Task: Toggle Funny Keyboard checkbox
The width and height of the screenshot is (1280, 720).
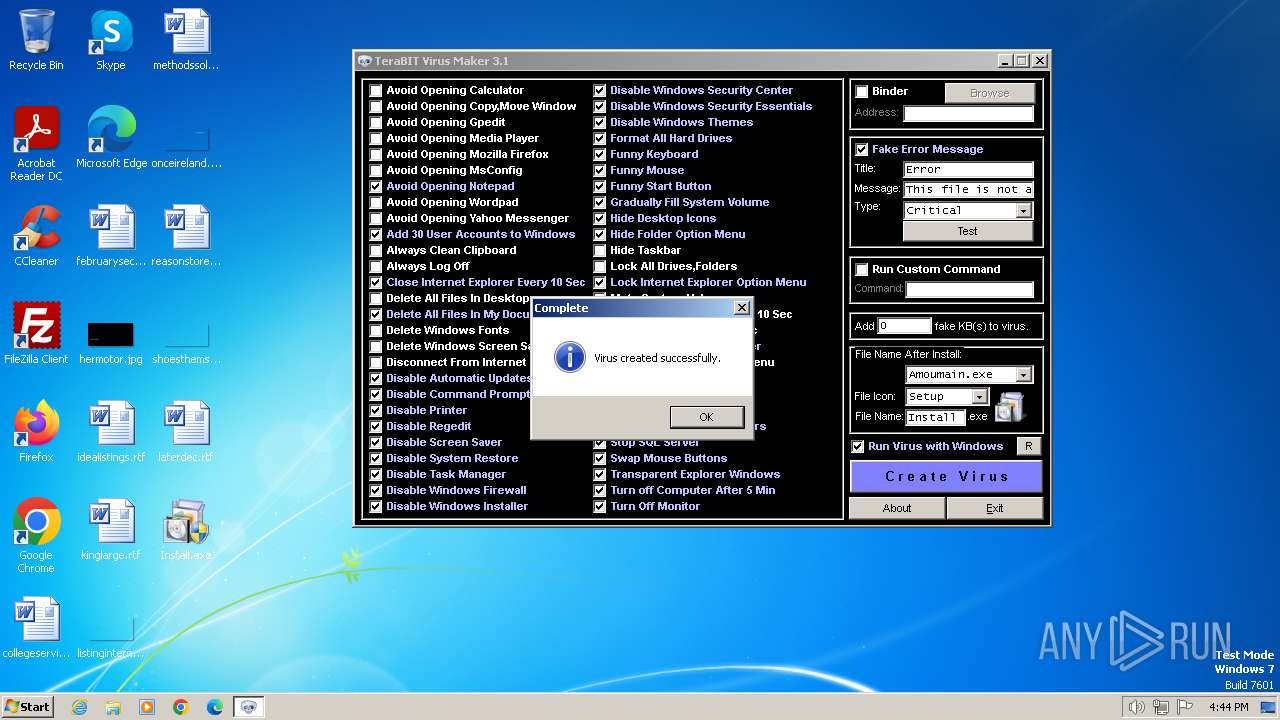Action: point(600,154)
